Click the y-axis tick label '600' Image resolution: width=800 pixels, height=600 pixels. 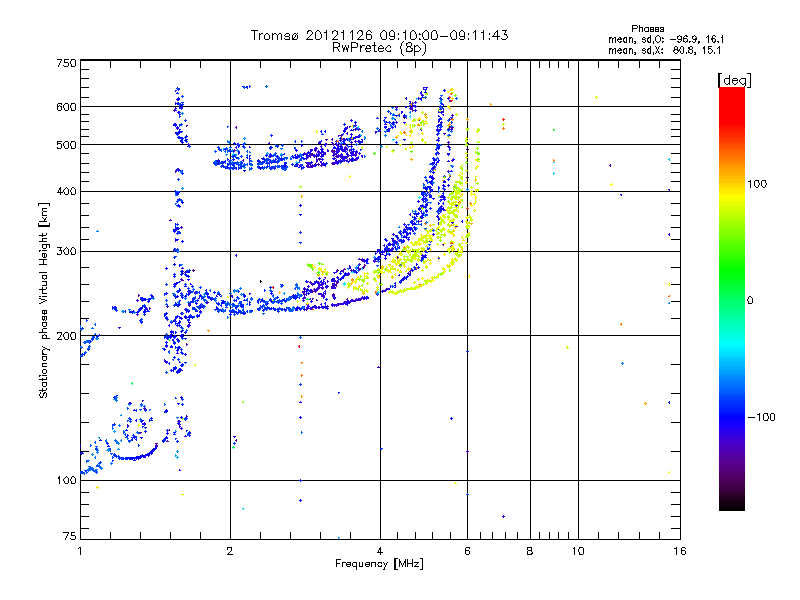tap(66, 107)
